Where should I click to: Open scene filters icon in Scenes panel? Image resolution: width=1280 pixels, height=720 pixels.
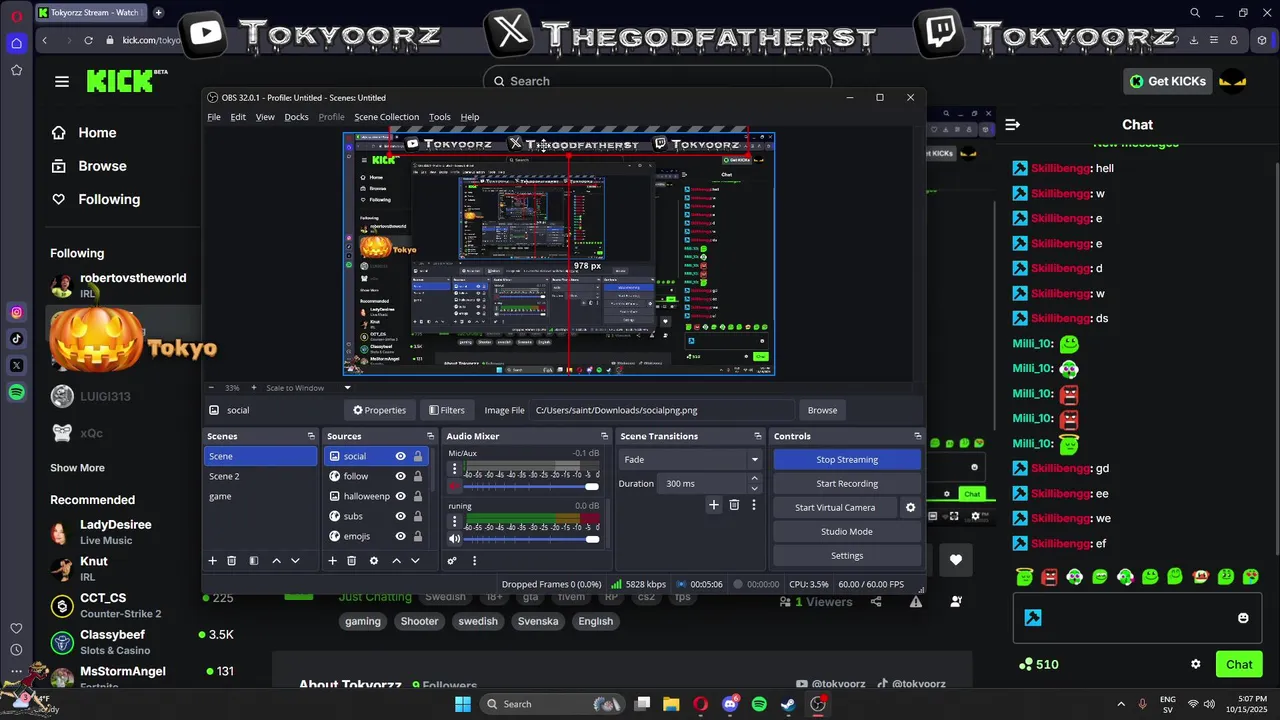[254, 561]
